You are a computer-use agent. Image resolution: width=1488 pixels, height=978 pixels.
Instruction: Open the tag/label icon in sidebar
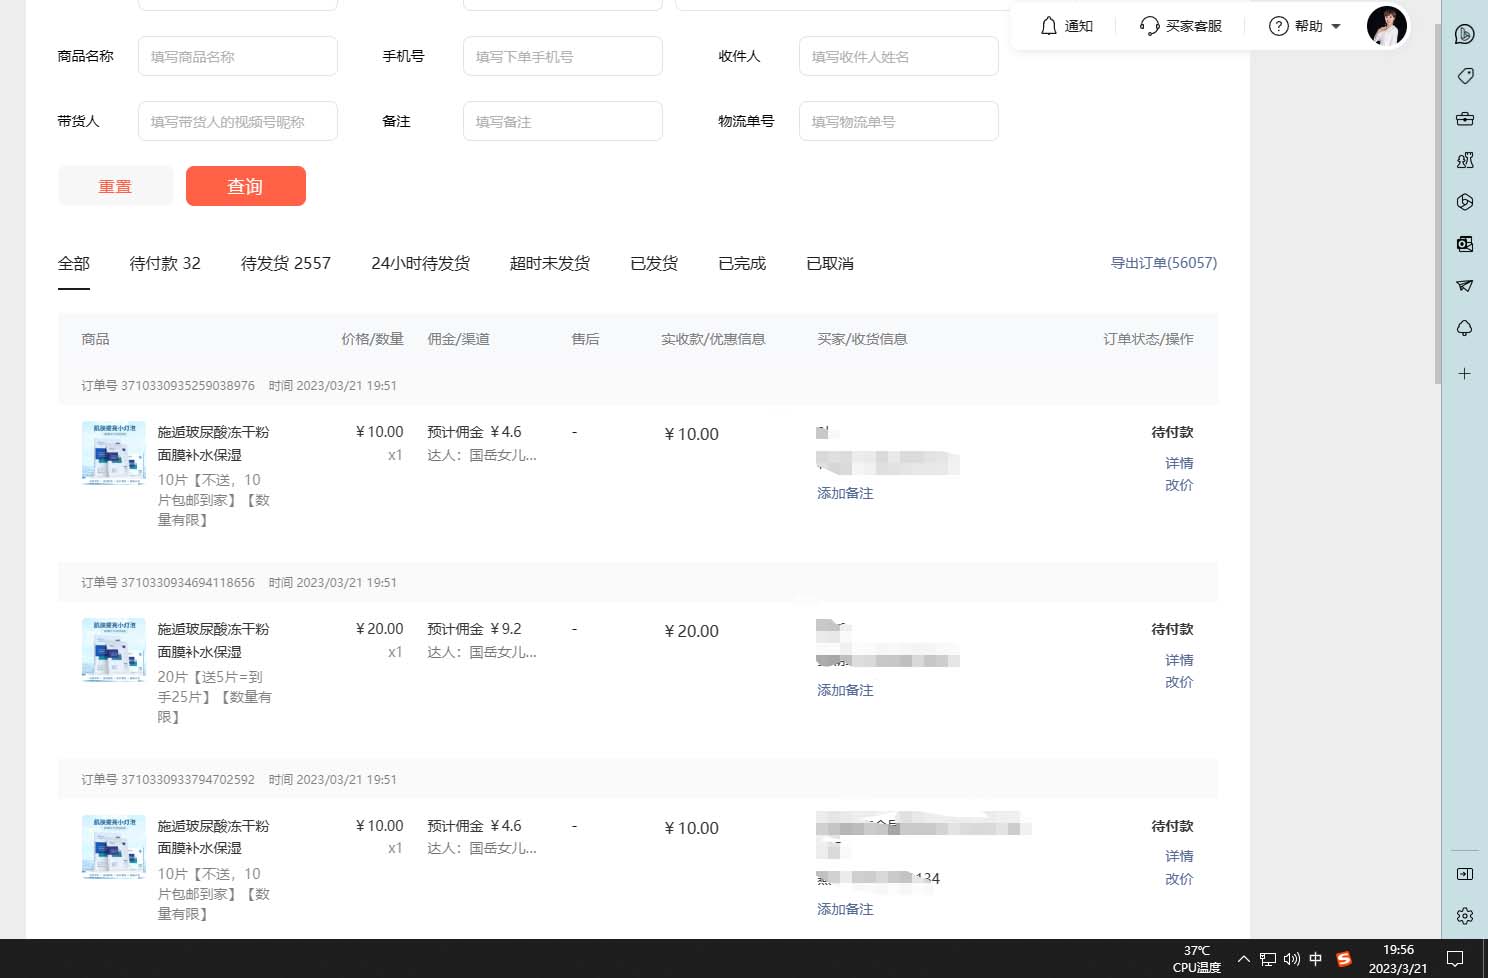[1464, 76]
